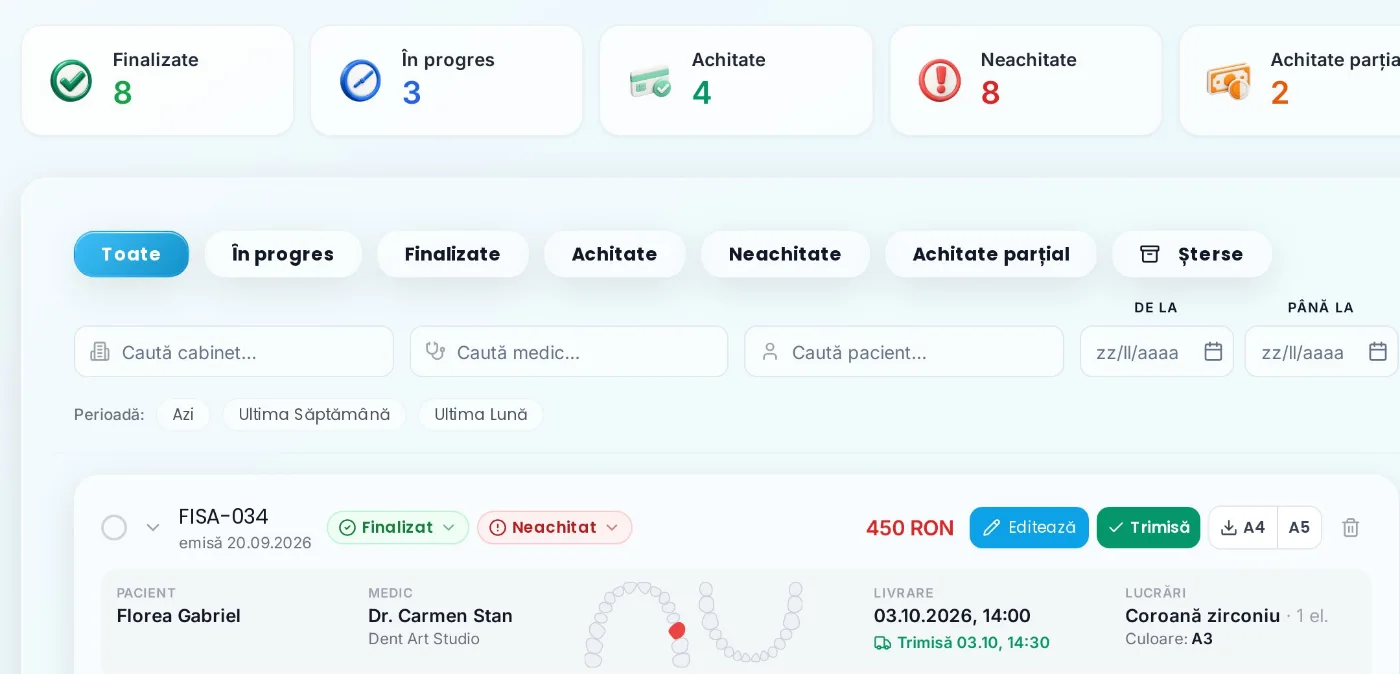Download FISA-034 in A4 format
Image resolution: width=1400 pixels, height=674 pixels.
coord(1243,527)
